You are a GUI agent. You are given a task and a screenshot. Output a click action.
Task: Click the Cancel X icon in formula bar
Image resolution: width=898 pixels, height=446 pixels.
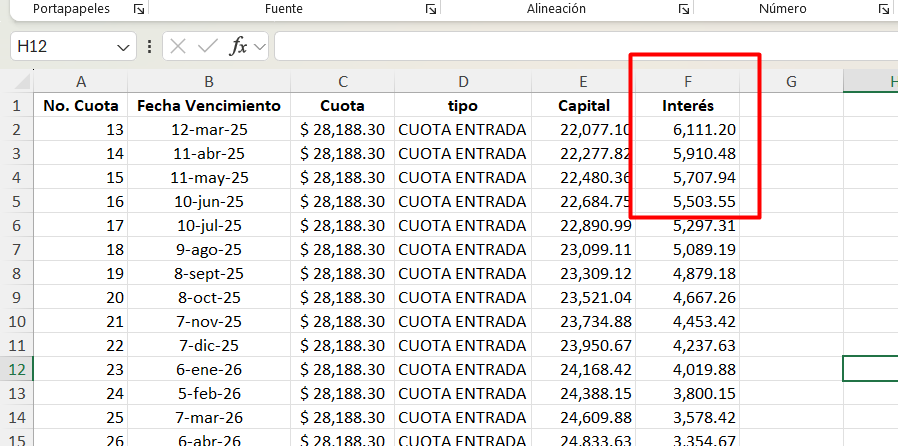coord(179,46)
